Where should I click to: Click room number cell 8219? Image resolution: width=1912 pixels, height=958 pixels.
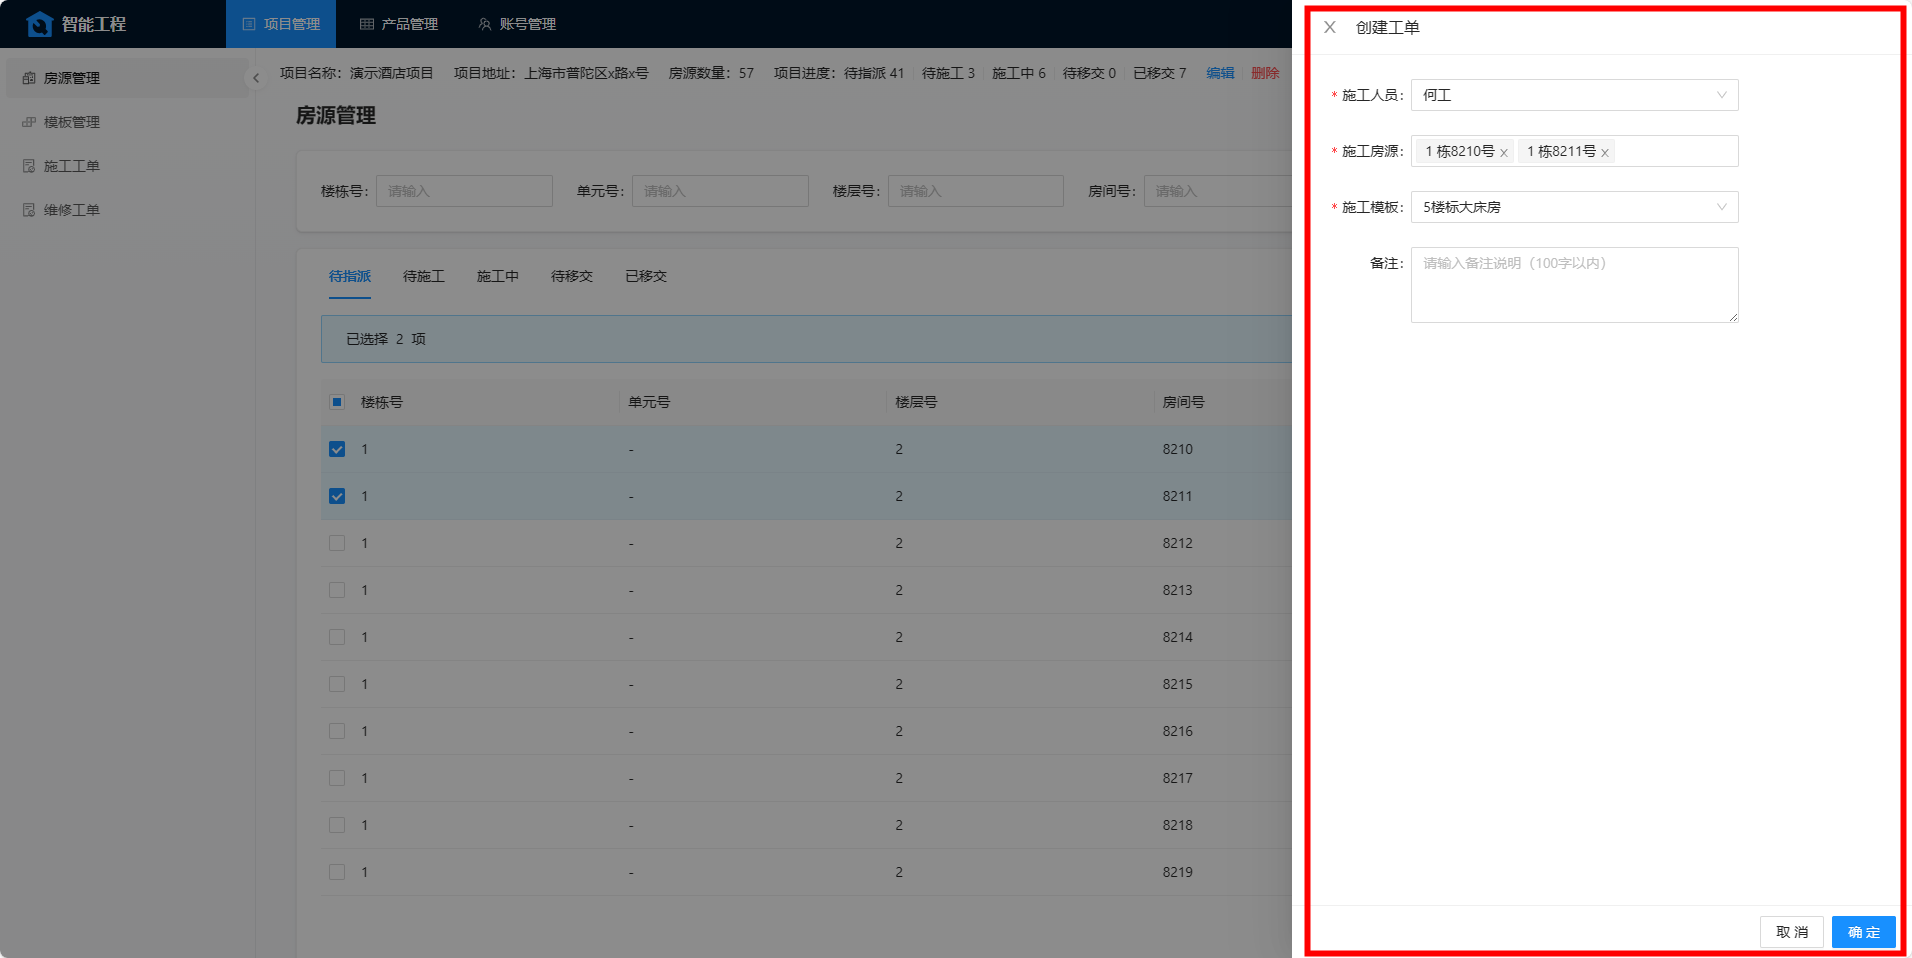pos(1177,872)
